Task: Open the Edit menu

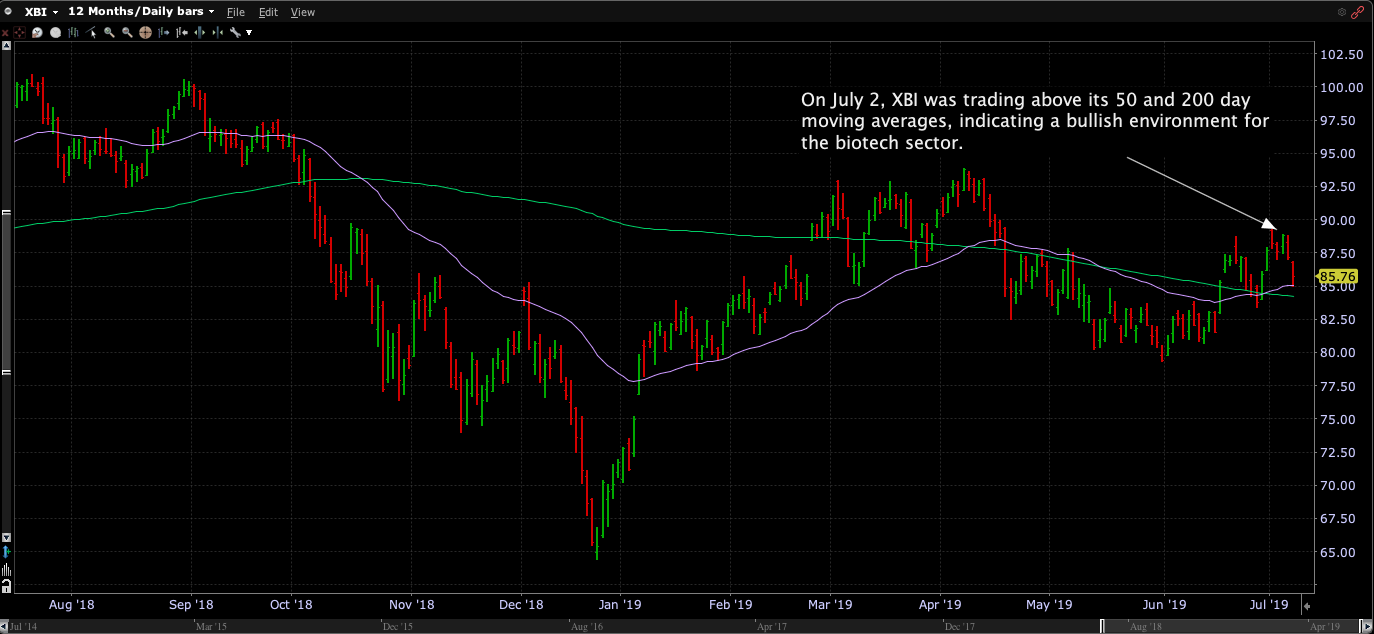Action: [x=268, y=12]
